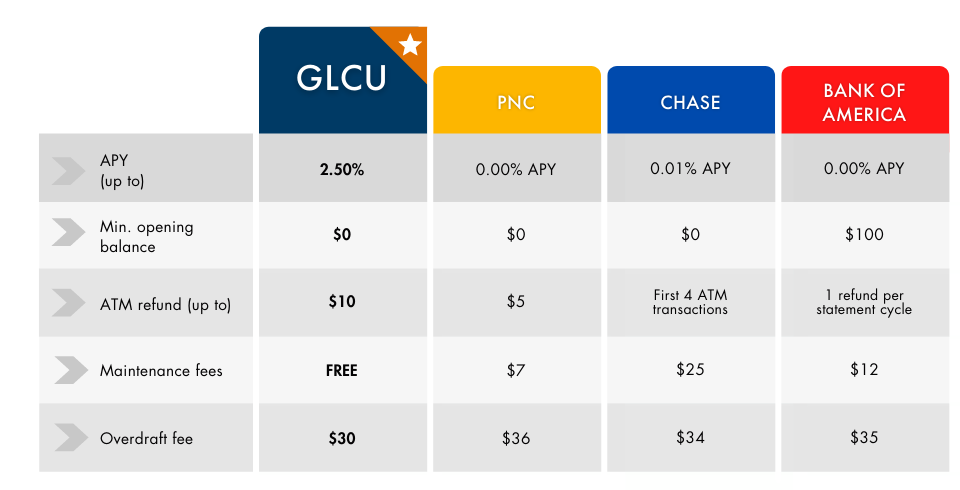
Task: Select the GLCU column header
Action: 343,80
